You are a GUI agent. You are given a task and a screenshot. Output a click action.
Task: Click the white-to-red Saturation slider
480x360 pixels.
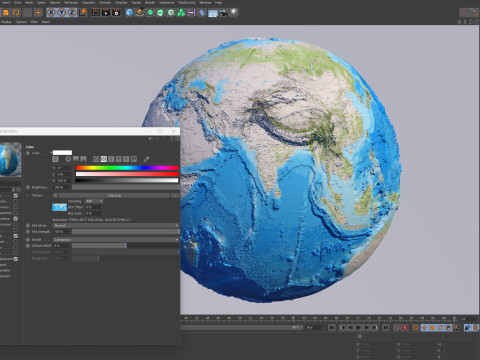[x=127, y=174]
